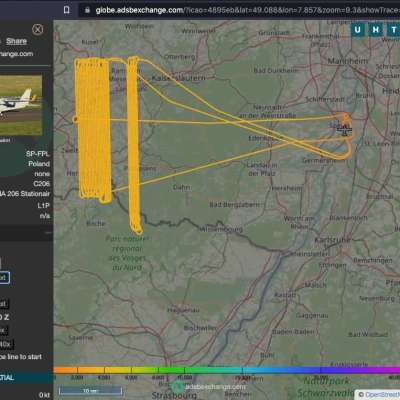Click Haguenau label on map

point(183,310)
